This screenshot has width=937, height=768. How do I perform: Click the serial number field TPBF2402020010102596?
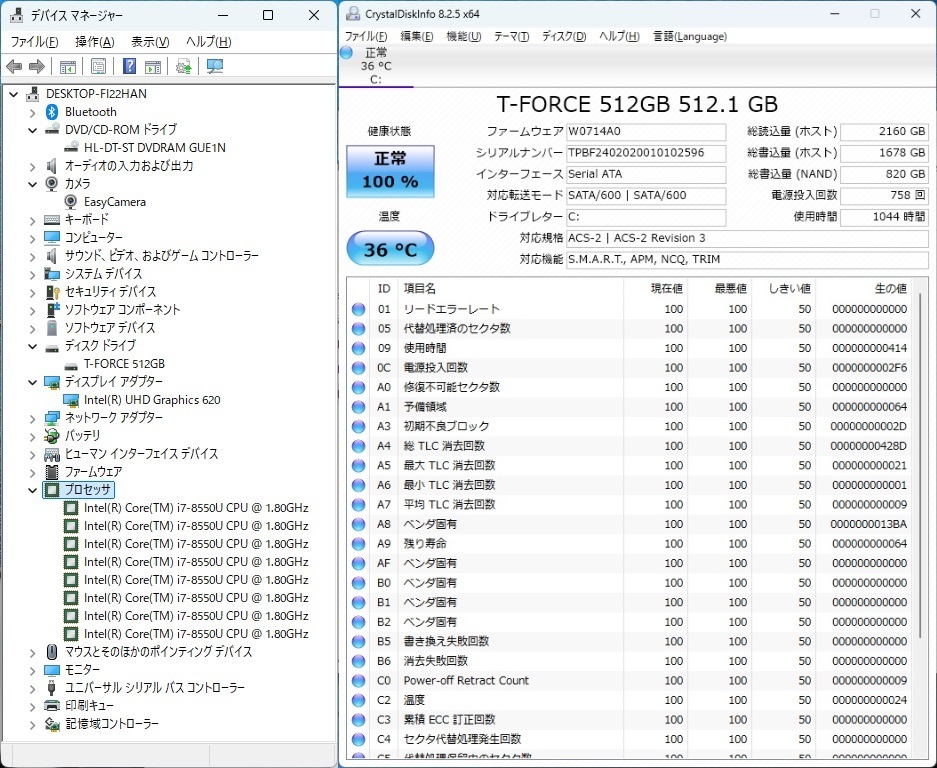646,153
